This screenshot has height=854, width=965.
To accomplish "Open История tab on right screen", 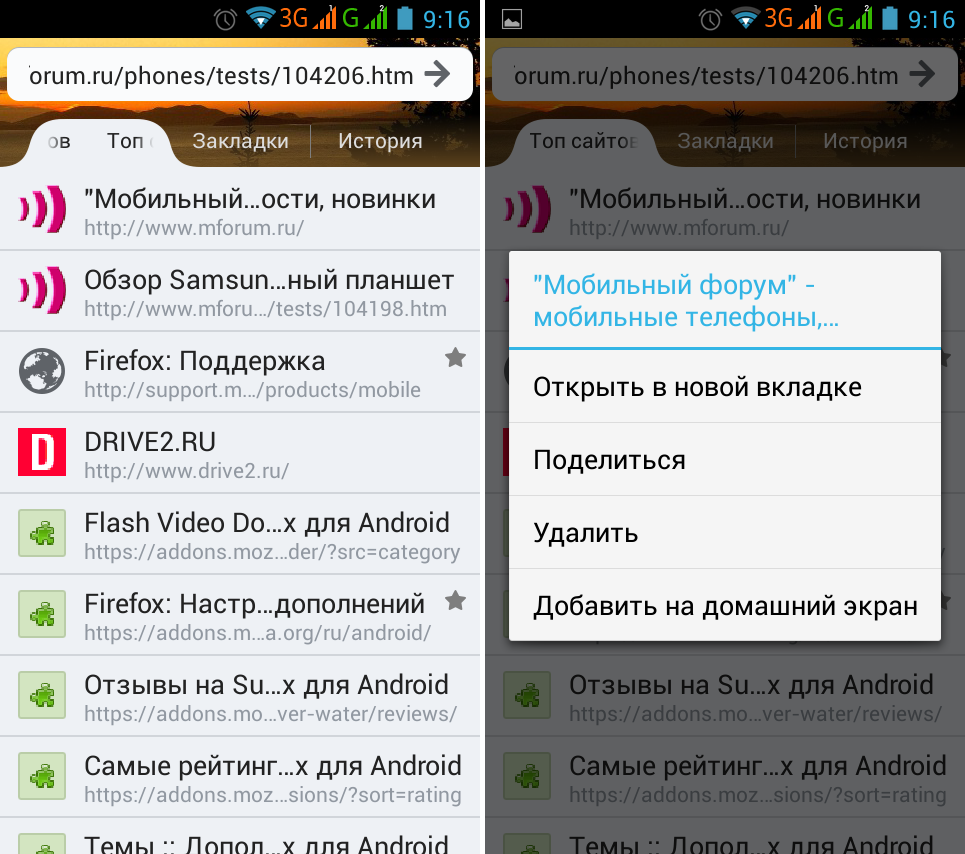I will (x=865, y=141).
